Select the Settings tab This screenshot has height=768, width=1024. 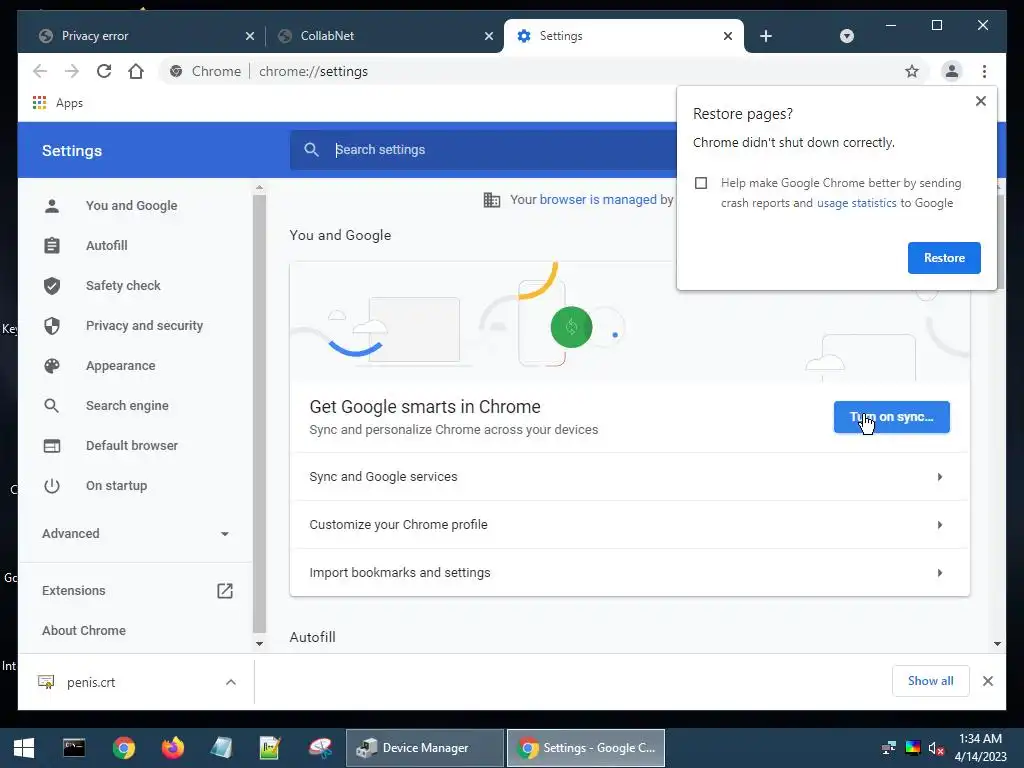click(x=624, y=36)
